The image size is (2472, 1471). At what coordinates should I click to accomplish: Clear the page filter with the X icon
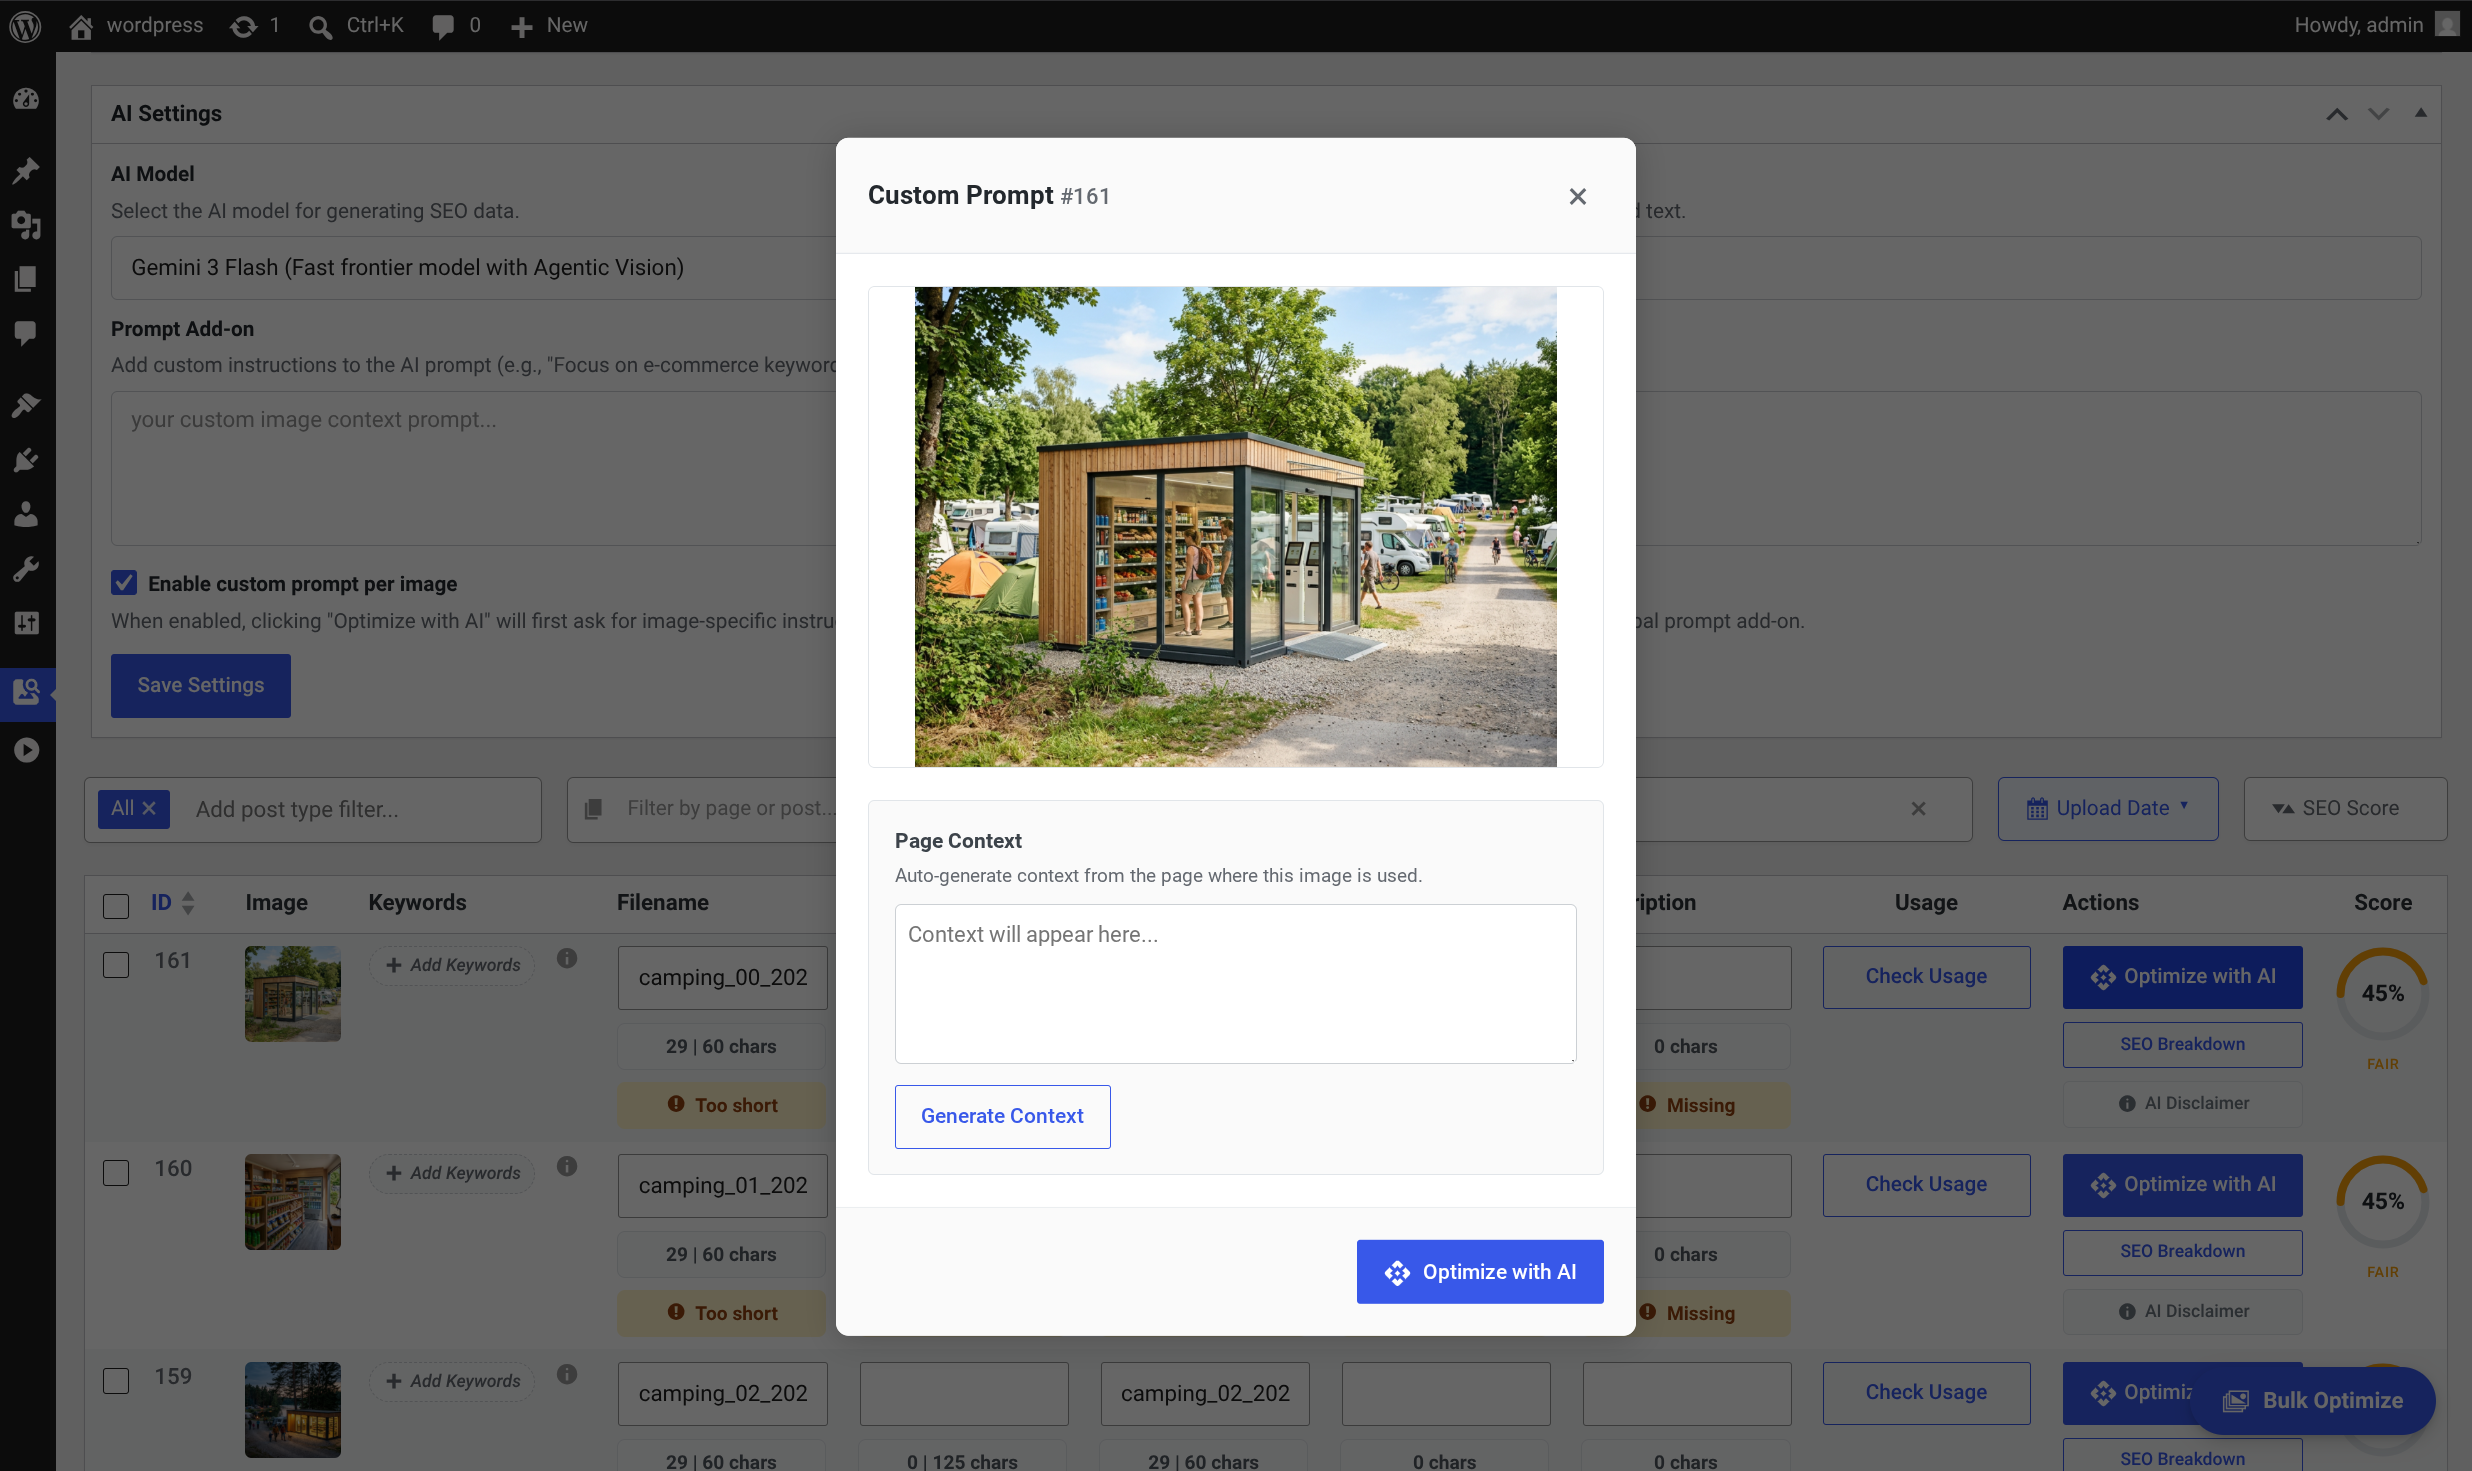[1918, 809]
